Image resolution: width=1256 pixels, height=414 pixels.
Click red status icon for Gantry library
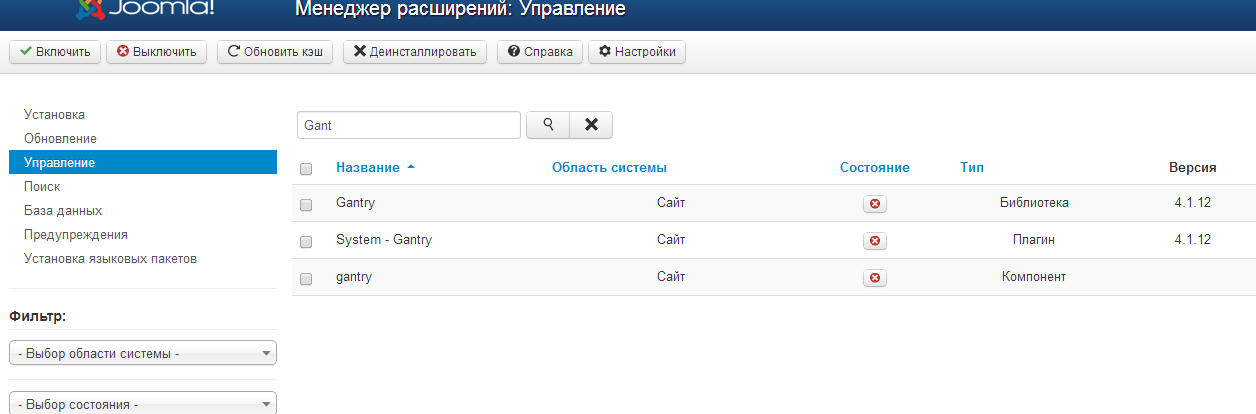(875, 204)
